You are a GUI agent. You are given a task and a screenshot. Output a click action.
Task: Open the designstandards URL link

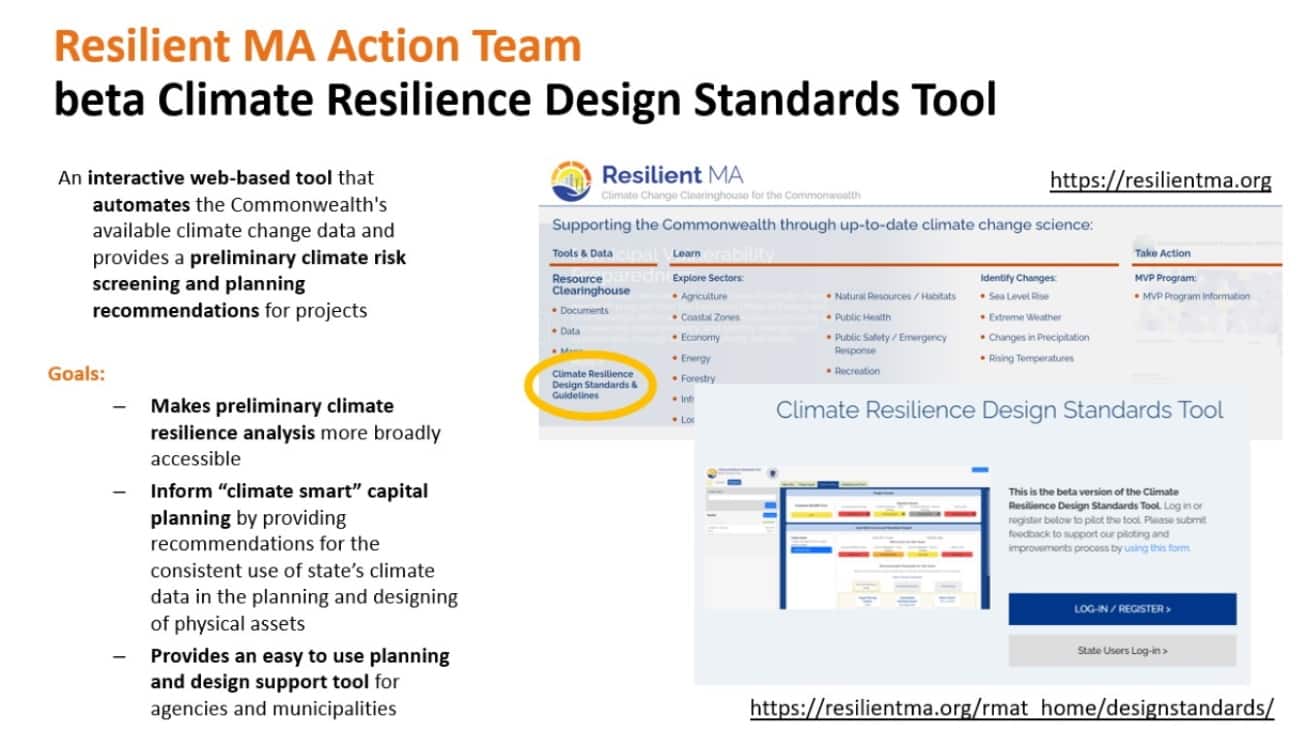[x=1012, y=708]
